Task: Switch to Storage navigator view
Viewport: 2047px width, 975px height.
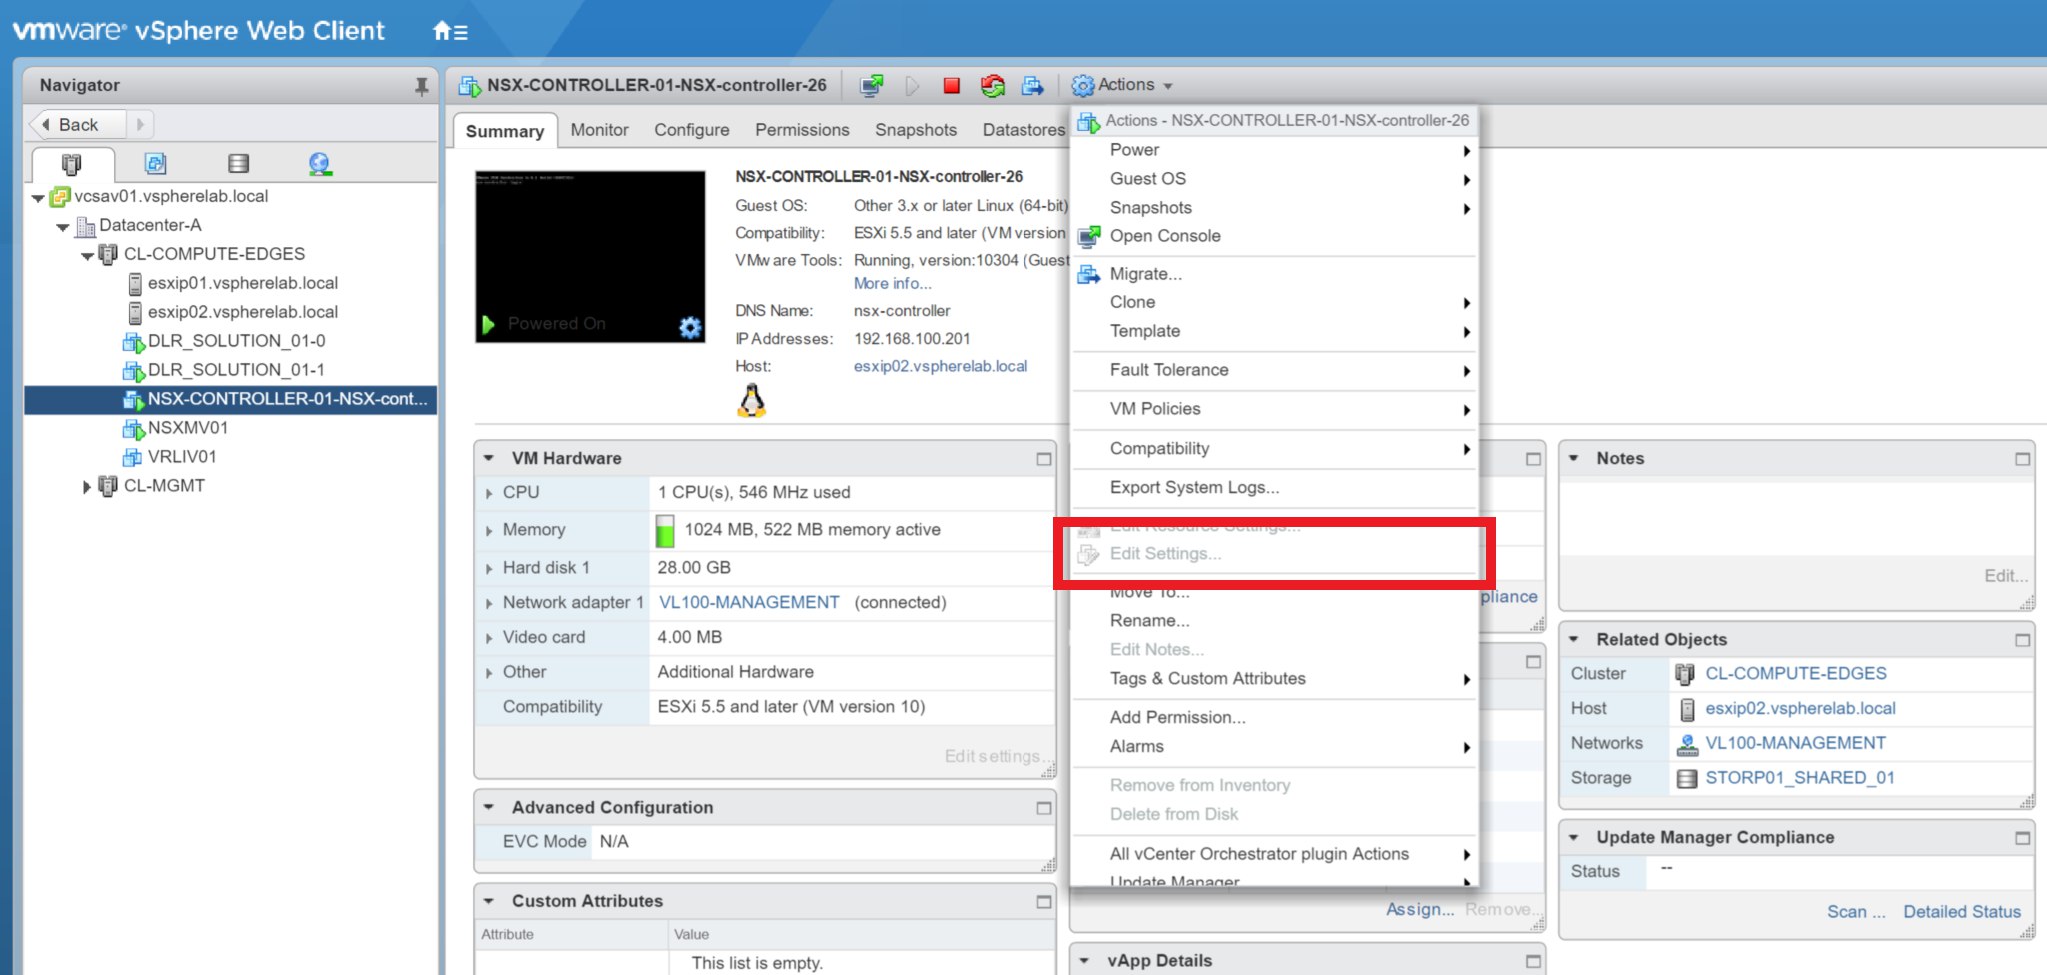Action: [x=238, y=164]
